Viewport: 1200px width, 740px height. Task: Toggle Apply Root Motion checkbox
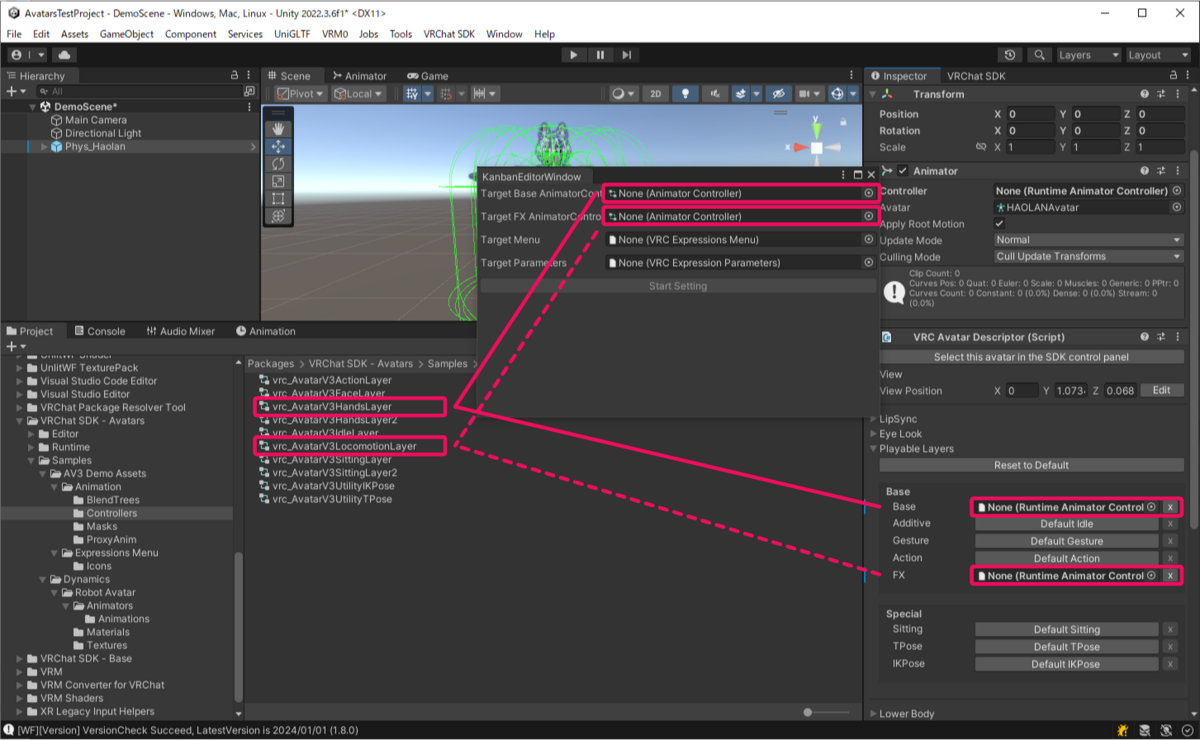click(x=1001, y=224)
